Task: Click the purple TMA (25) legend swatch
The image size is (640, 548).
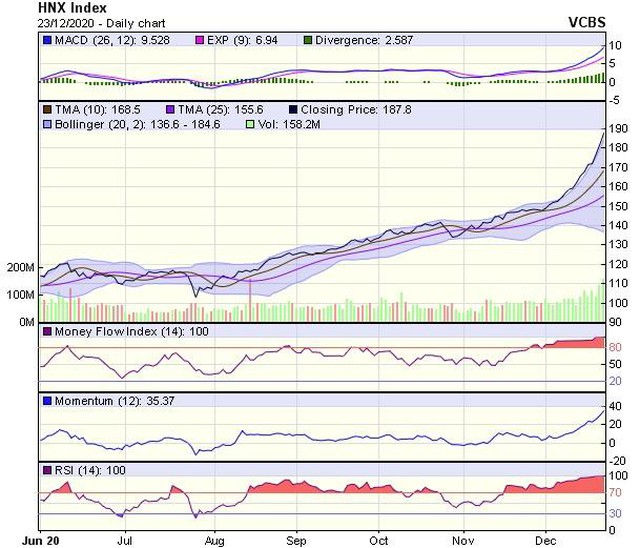Action: click(170, 109)
